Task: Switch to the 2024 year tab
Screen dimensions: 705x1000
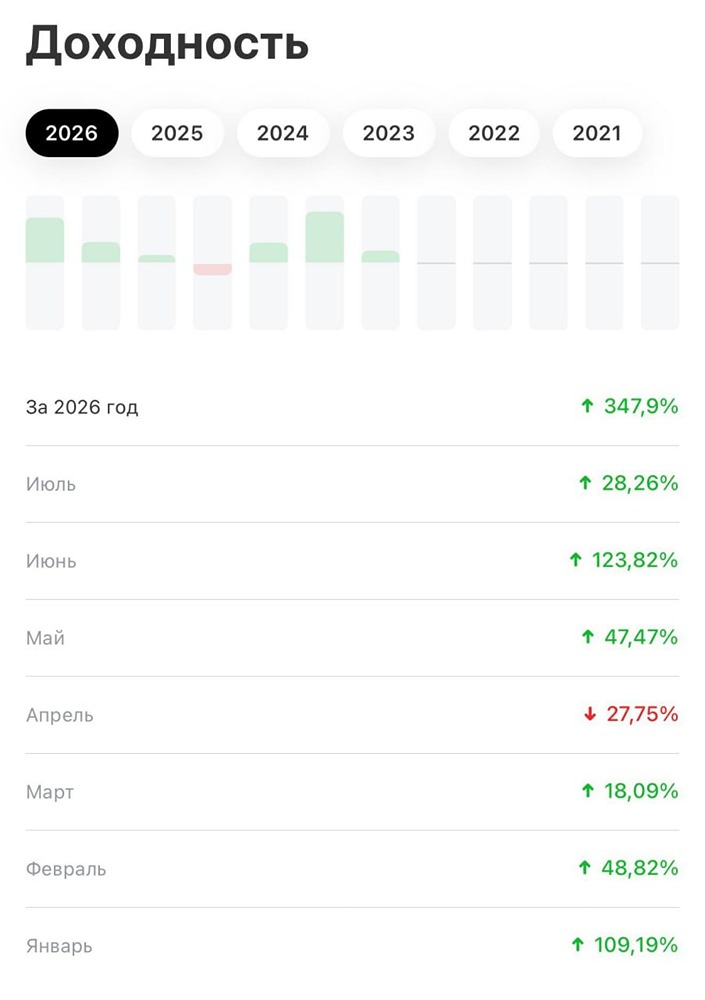Action: click(x=283, y=133)
